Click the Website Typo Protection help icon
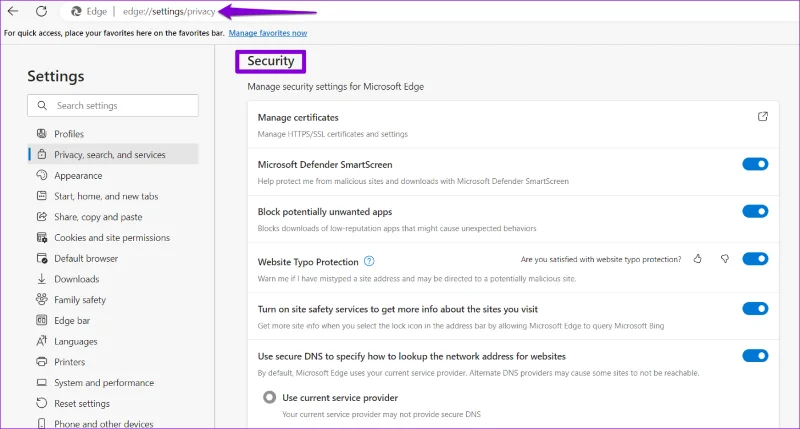The height and width of the screenshot is (429, 800). (369, 261)
